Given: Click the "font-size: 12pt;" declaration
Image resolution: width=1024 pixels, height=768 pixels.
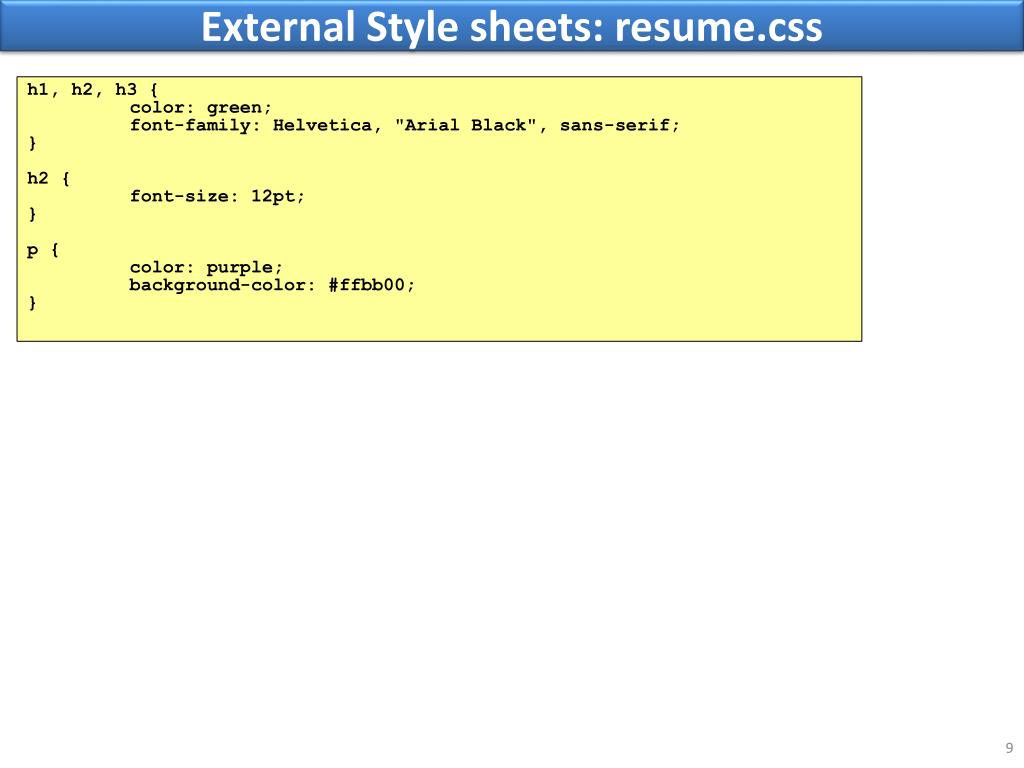Looking at the screenshot, I should (217, 197).
